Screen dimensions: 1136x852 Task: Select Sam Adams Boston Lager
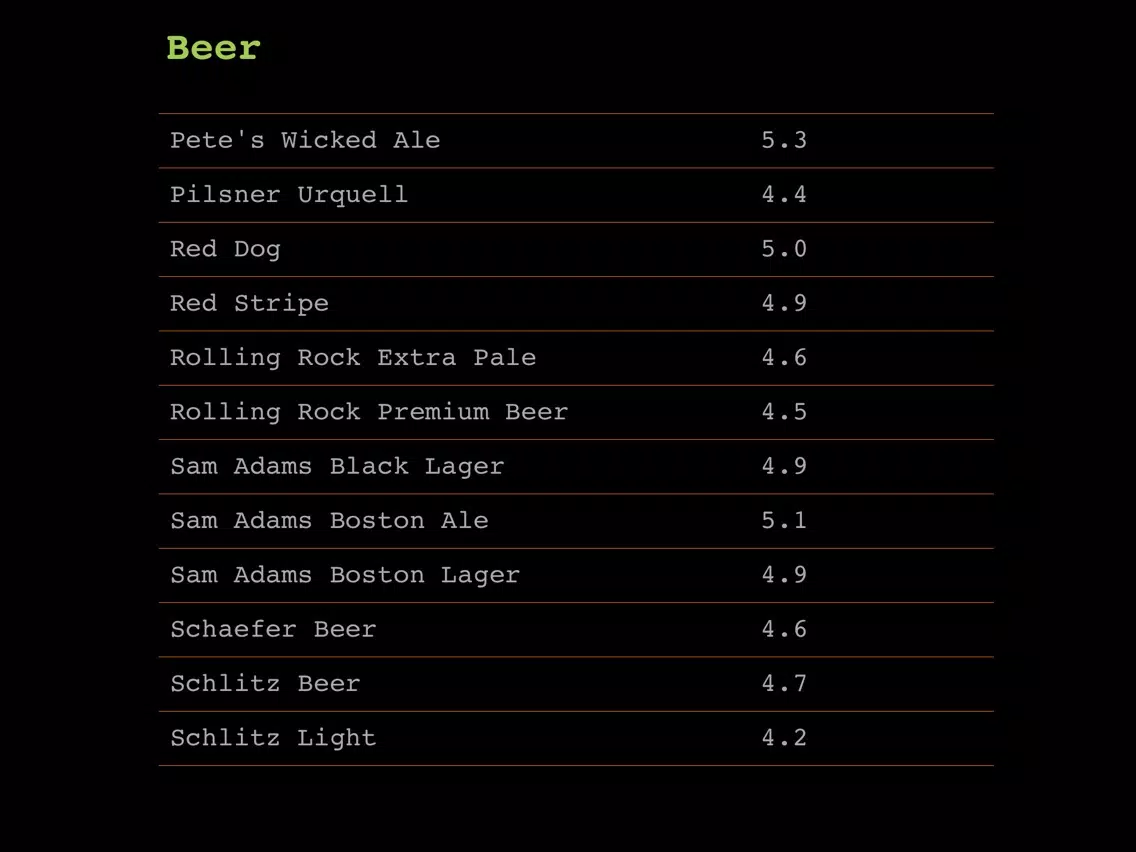[x=576, y=575]
